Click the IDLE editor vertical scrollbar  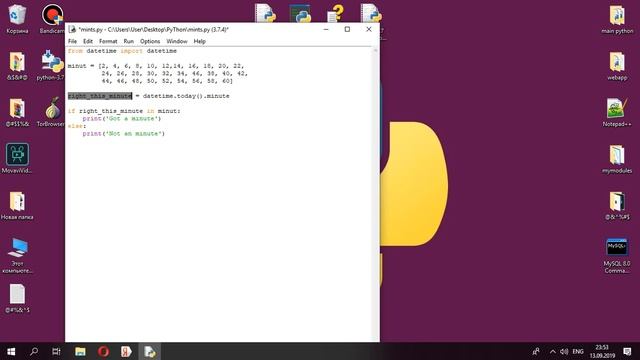pos(376,194)
